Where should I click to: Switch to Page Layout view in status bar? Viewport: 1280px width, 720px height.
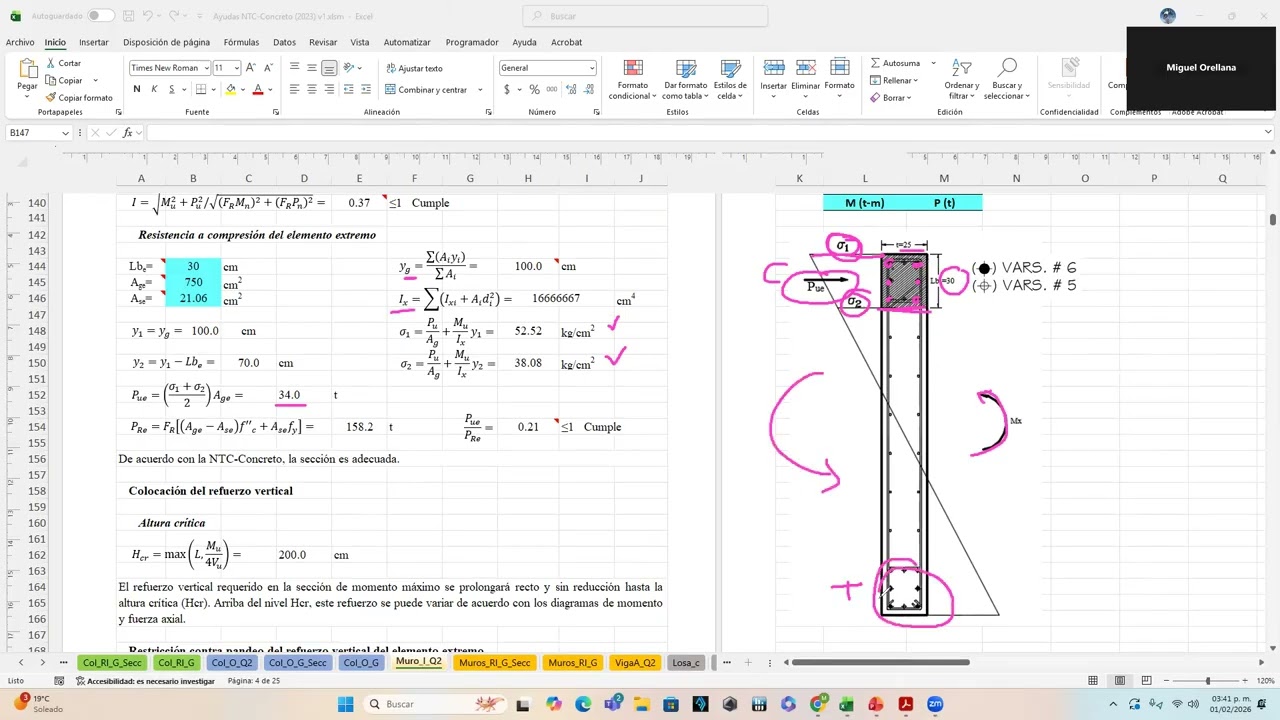click(x=1119, y=681)
